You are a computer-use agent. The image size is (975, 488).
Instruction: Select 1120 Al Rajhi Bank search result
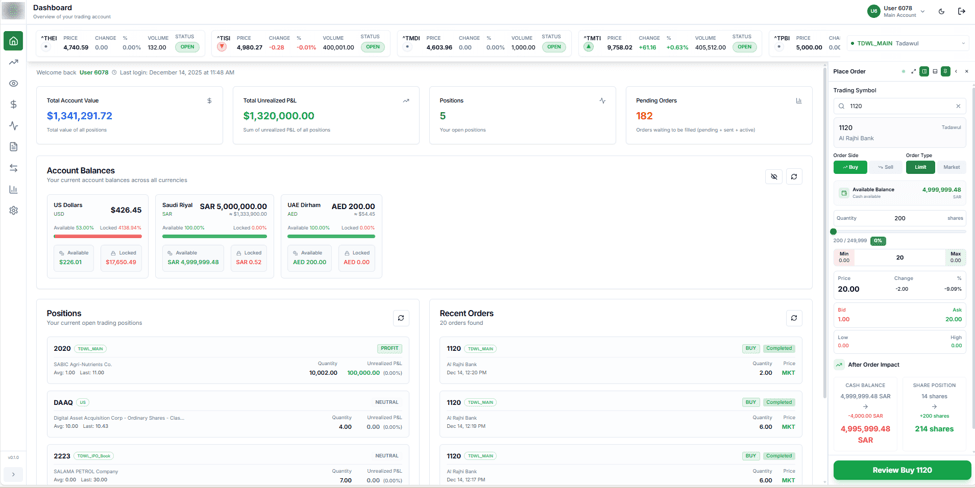tap(899, 132)
